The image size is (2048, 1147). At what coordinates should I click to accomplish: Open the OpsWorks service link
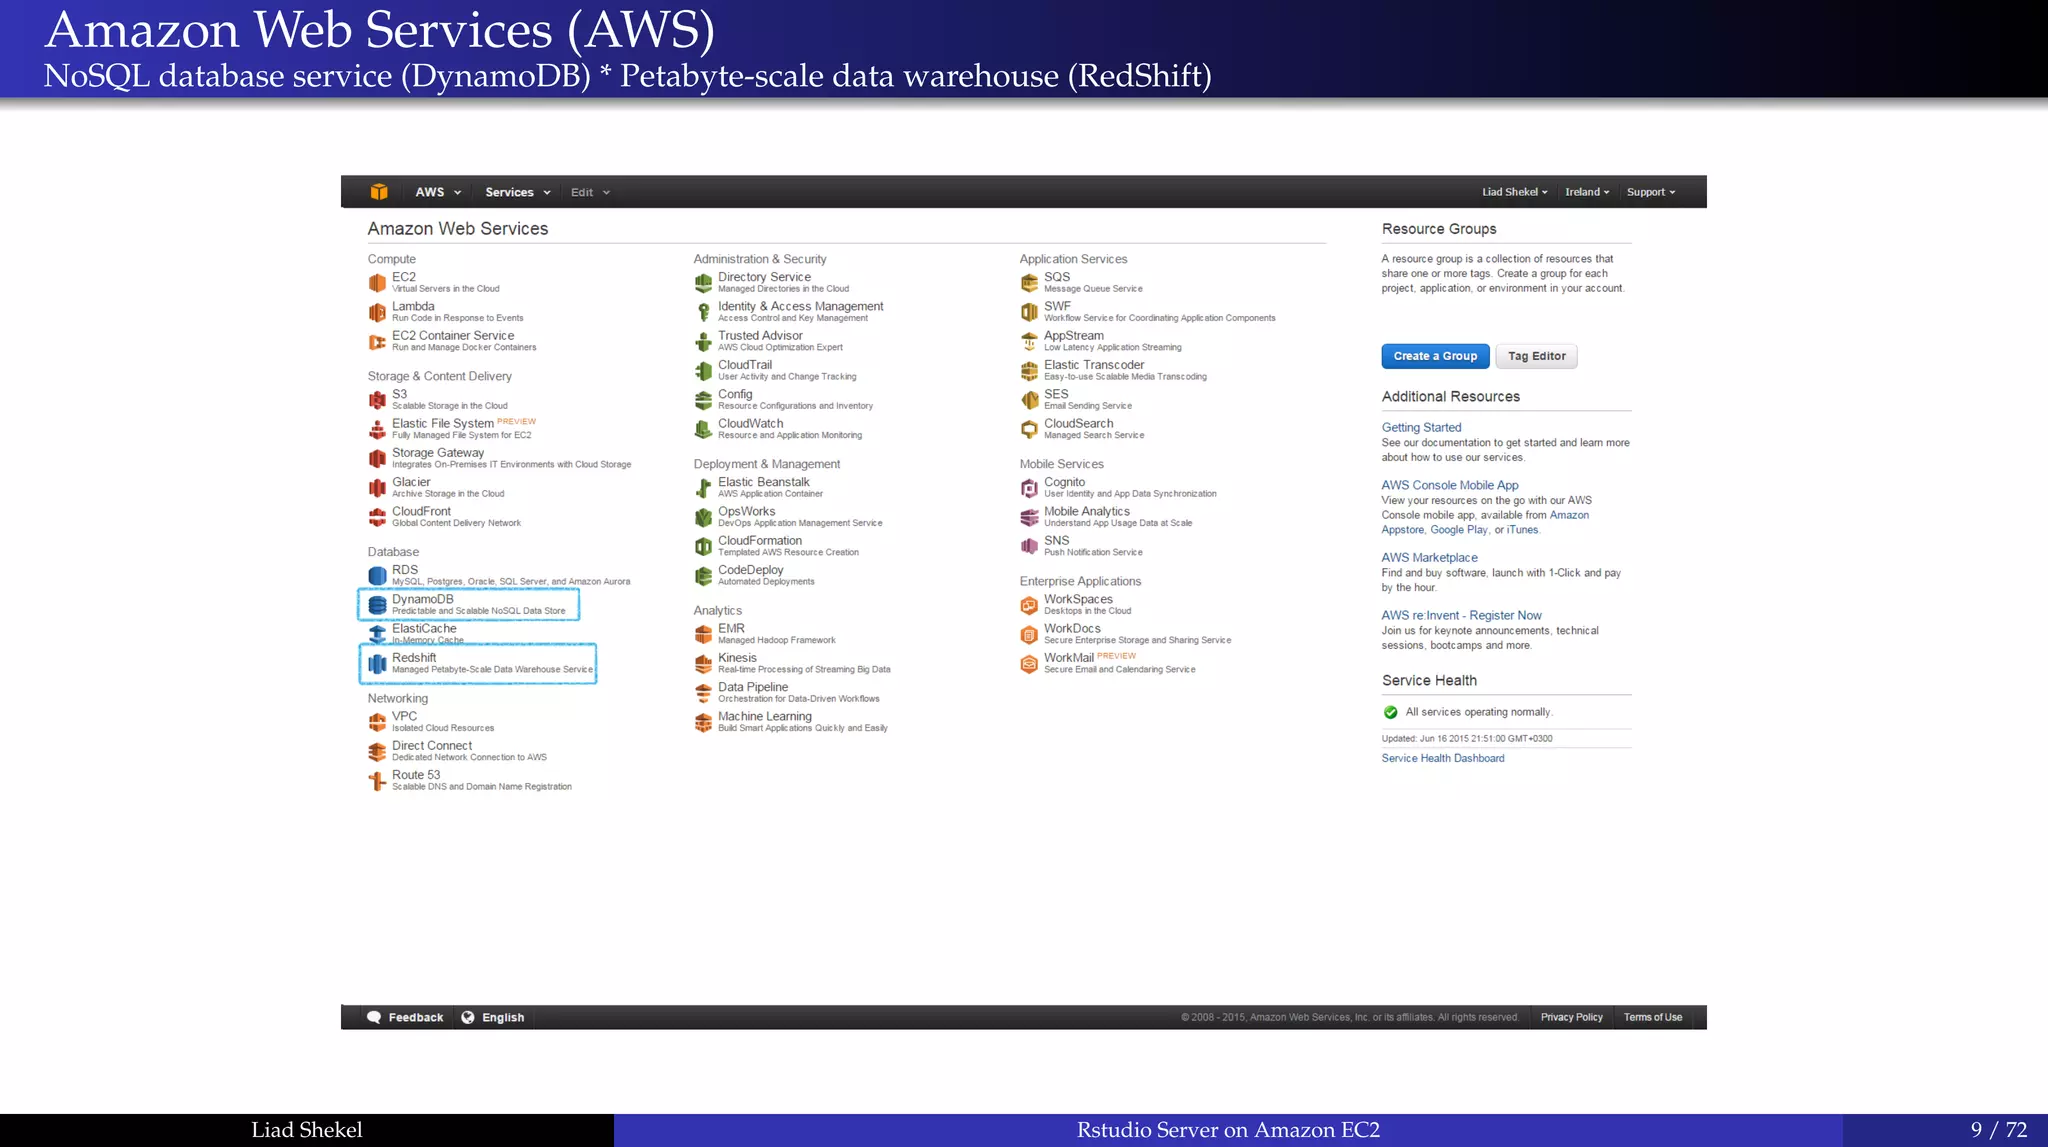click(x=746, y=511)
